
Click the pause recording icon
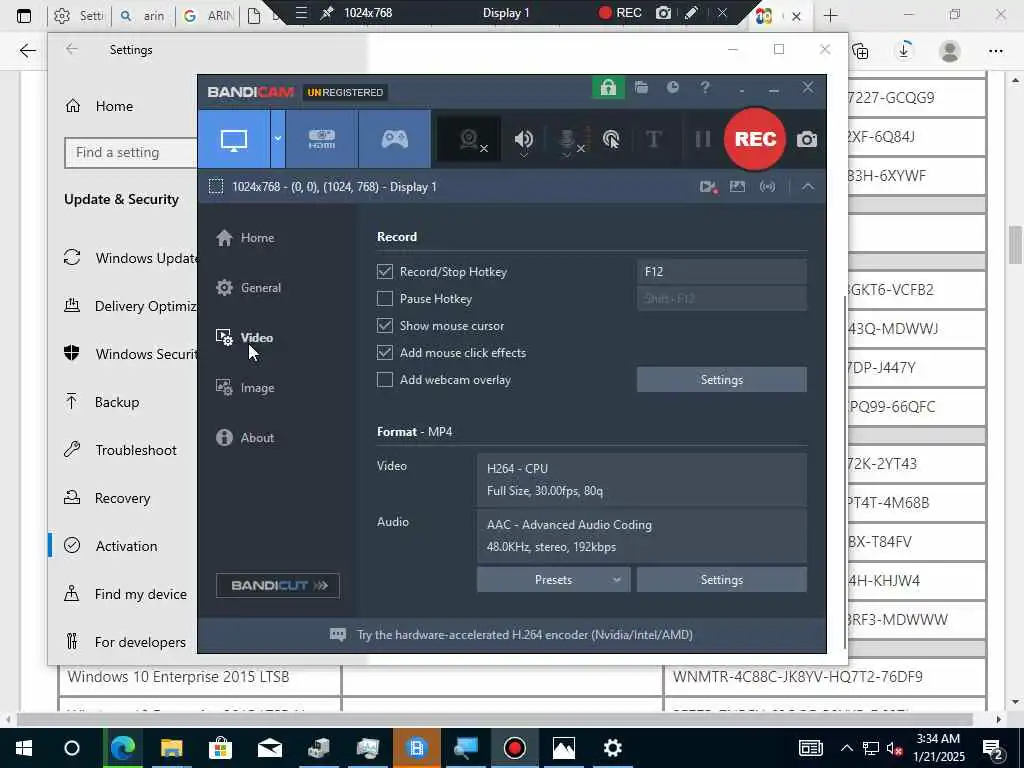[703, 139]
